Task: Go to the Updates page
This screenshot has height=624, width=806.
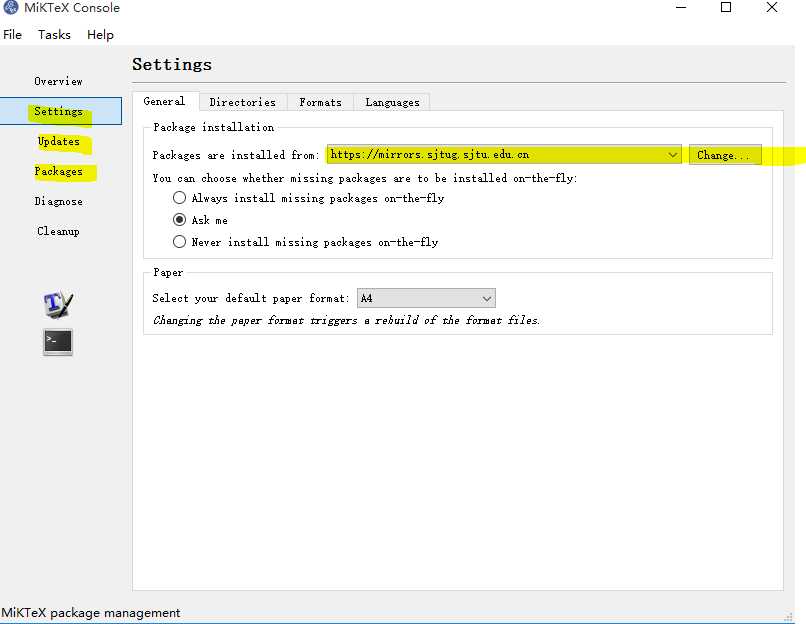Action: tap(59, 141)
